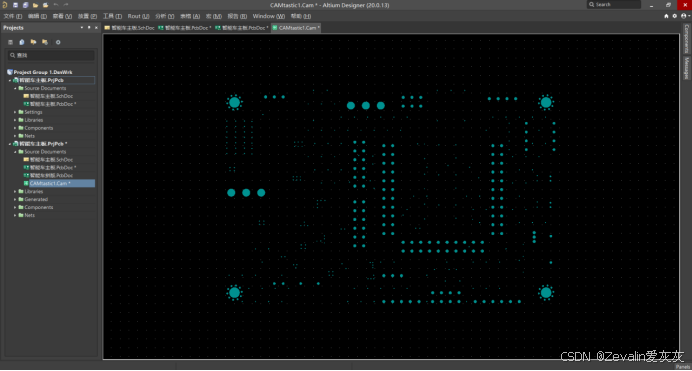Open the Messages side panel tab

point(686,68)
